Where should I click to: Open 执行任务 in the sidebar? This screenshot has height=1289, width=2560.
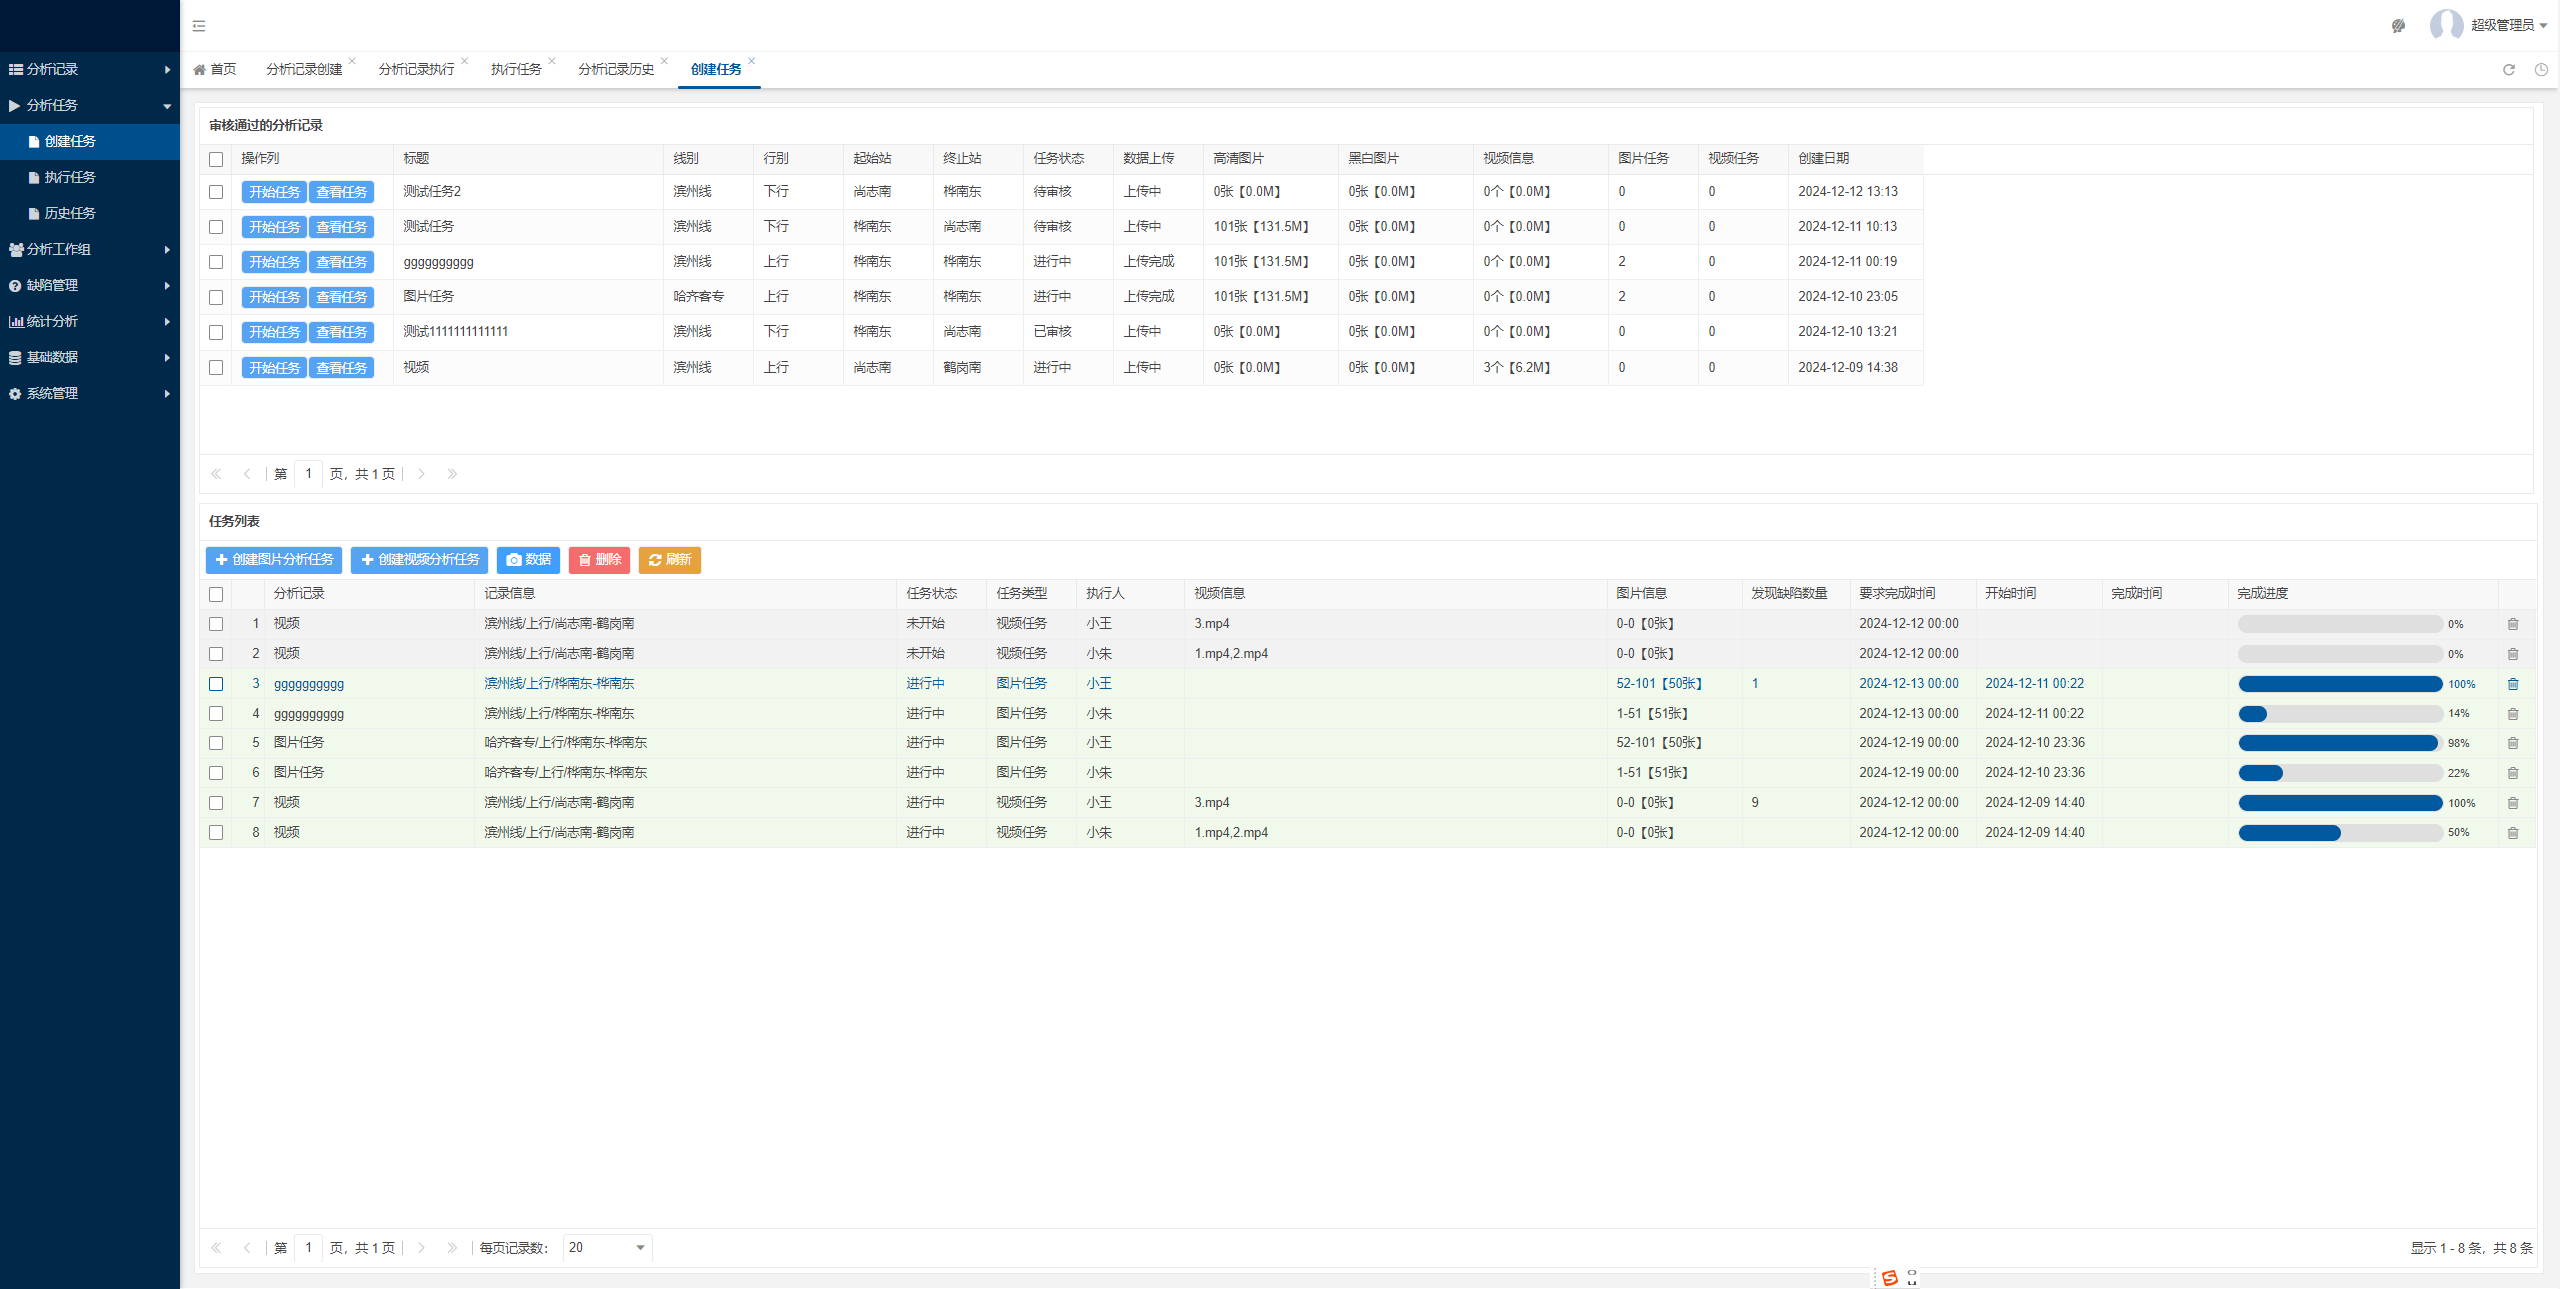(x=90, y=177)
